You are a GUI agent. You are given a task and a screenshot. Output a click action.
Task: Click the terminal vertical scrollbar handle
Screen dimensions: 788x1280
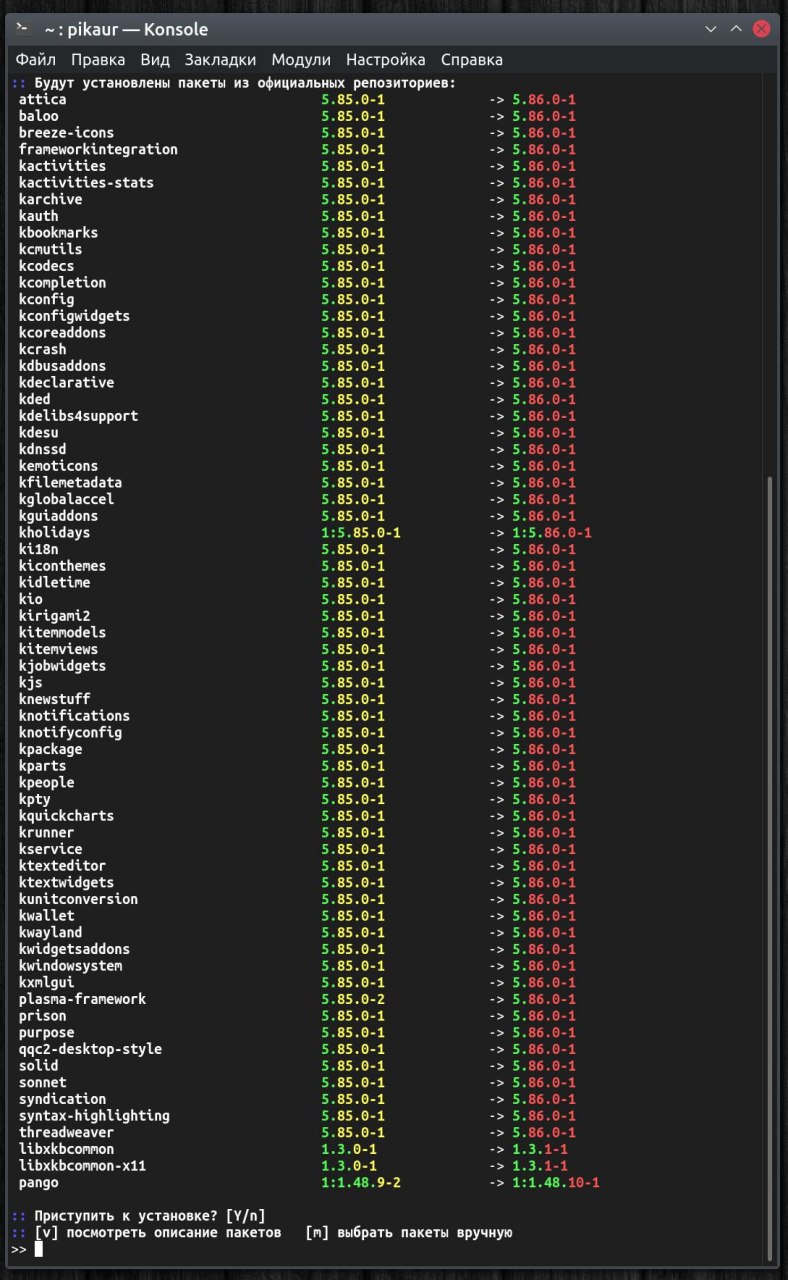[x=771, y=868]
